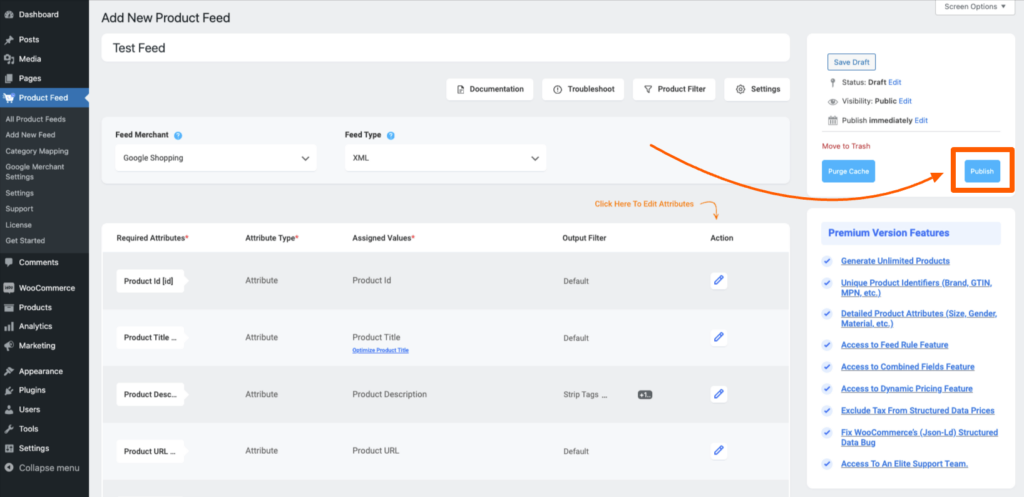Click the Users icon in sidebar
Viewport: 1024px width, 497px height.
[x=9, y=410]
